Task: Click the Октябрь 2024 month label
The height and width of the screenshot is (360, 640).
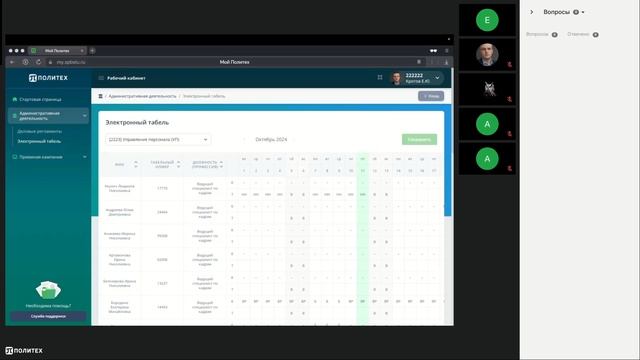Action: click(271, 140)
